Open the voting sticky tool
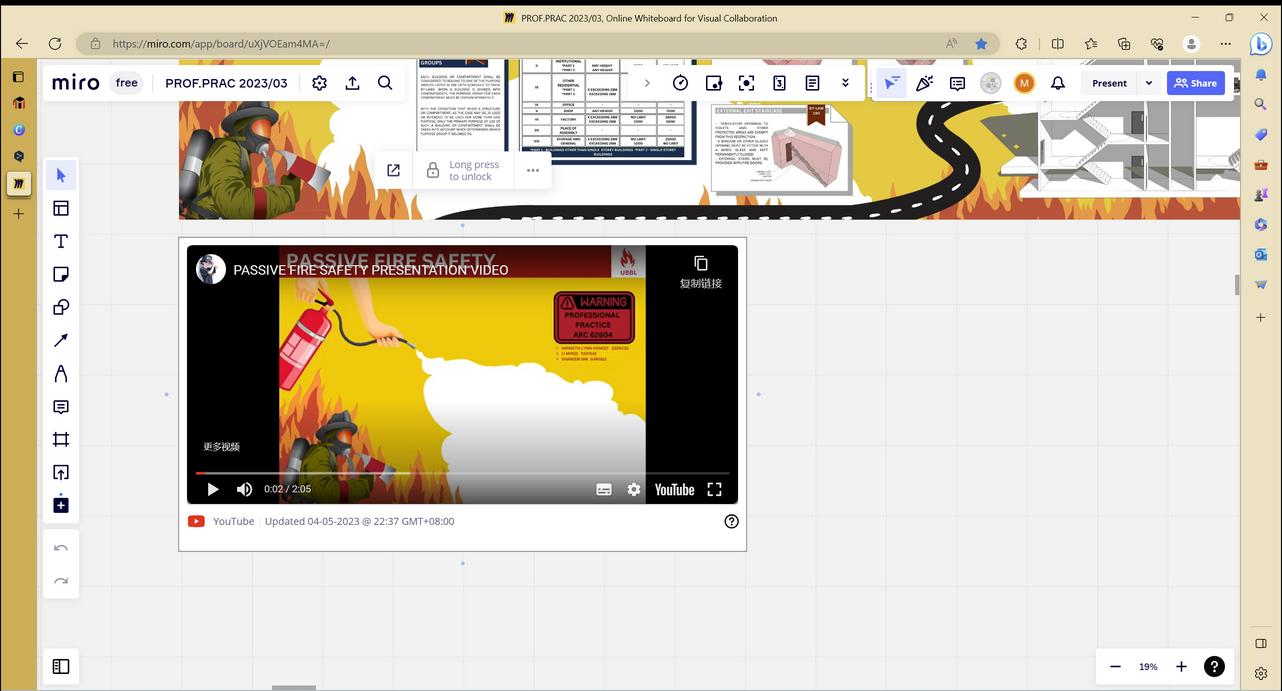The width and height of the screenshot is (1282, 691). click(713, 83)
